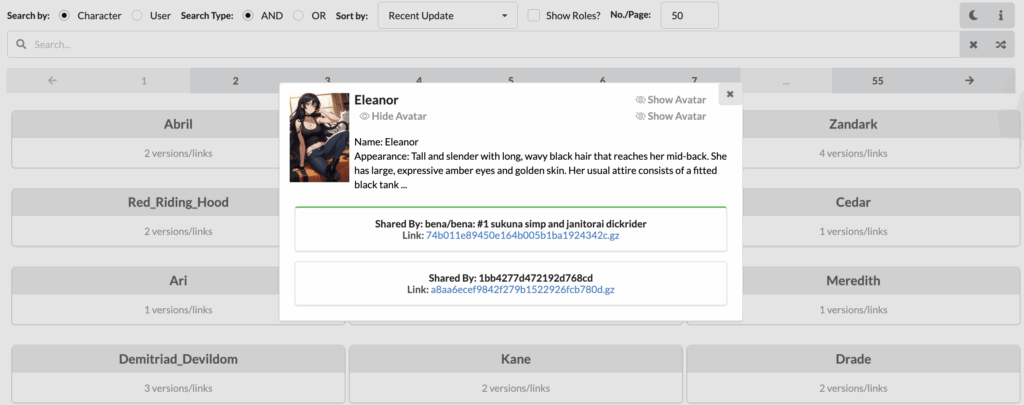Viewport: 1024px width, 405px height.
Task: Select the OR search type radio
Action: pos(299,16)
